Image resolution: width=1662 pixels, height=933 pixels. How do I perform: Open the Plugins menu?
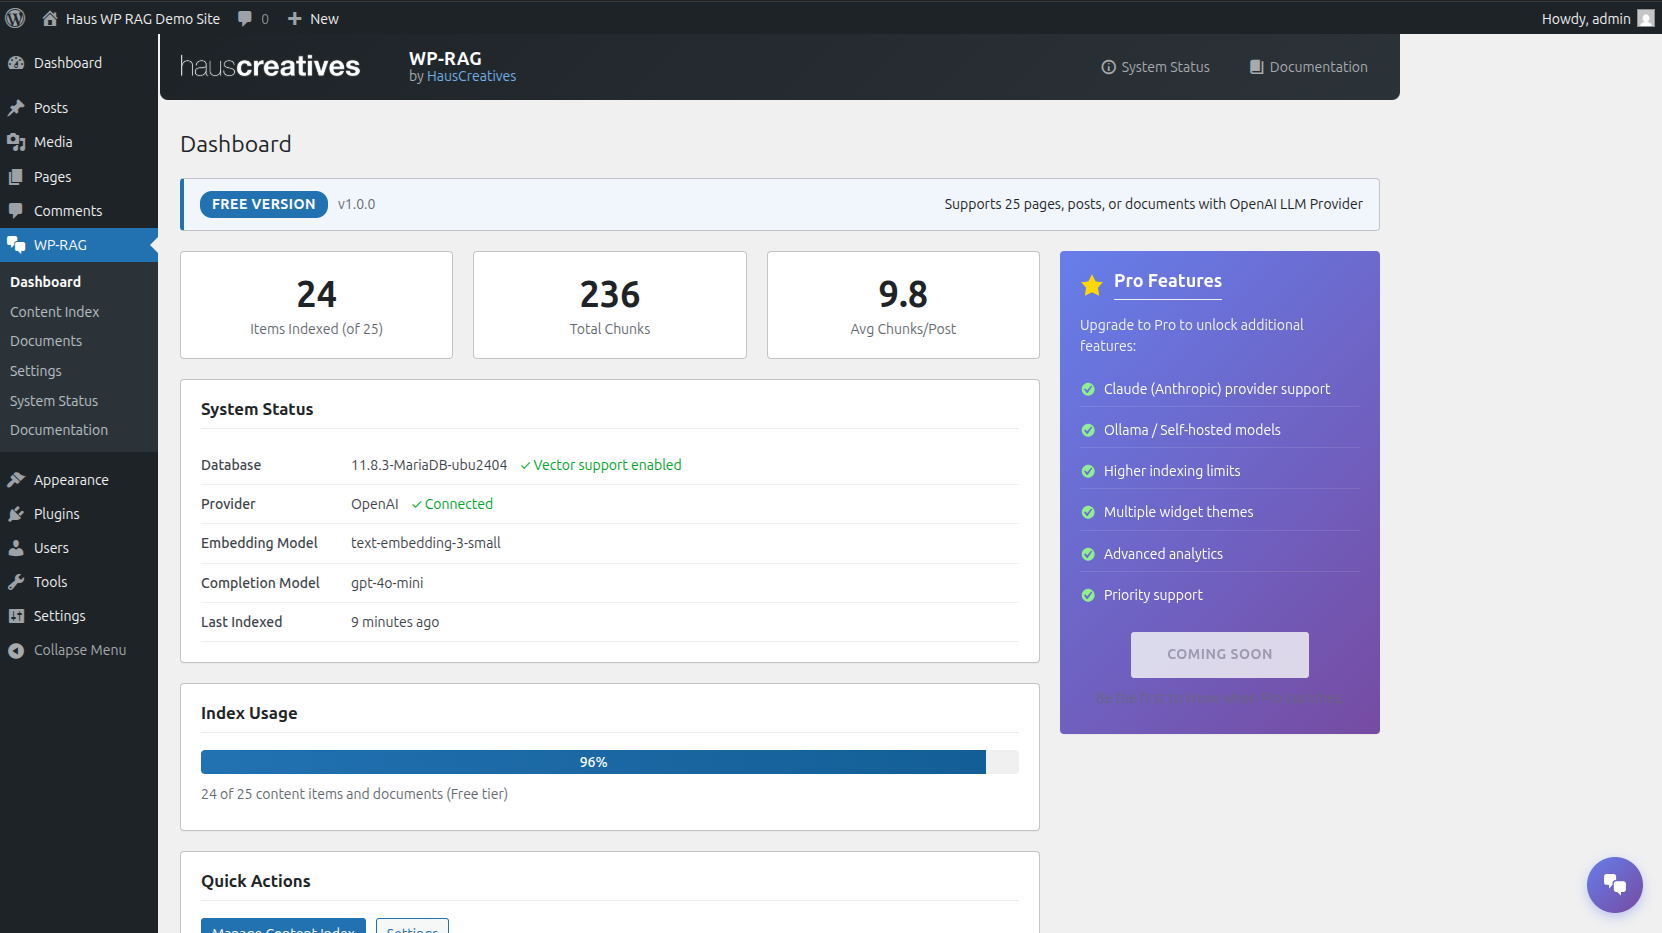point(79,514)
